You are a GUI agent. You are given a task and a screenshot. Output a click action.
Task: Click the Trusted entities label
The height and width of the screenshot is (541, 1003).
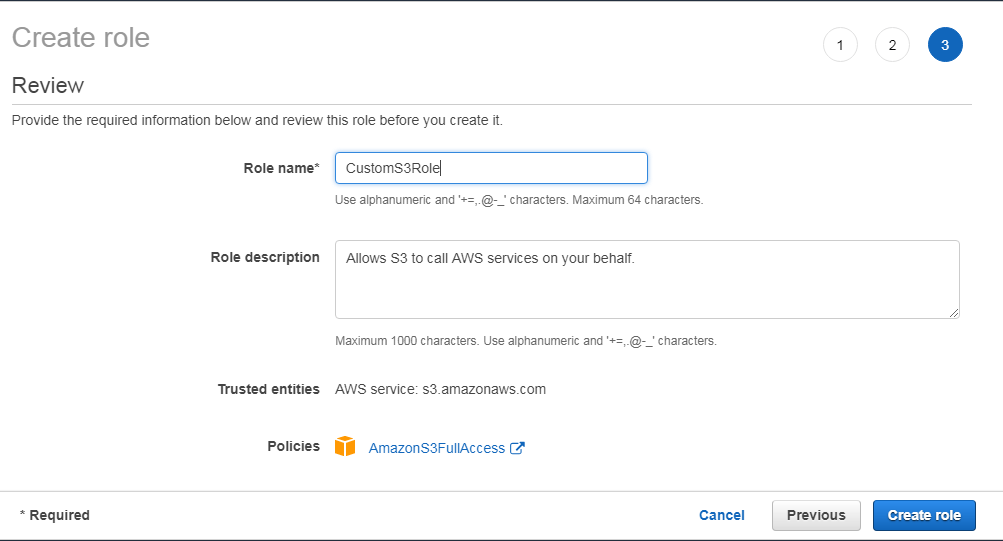[269, 389]
